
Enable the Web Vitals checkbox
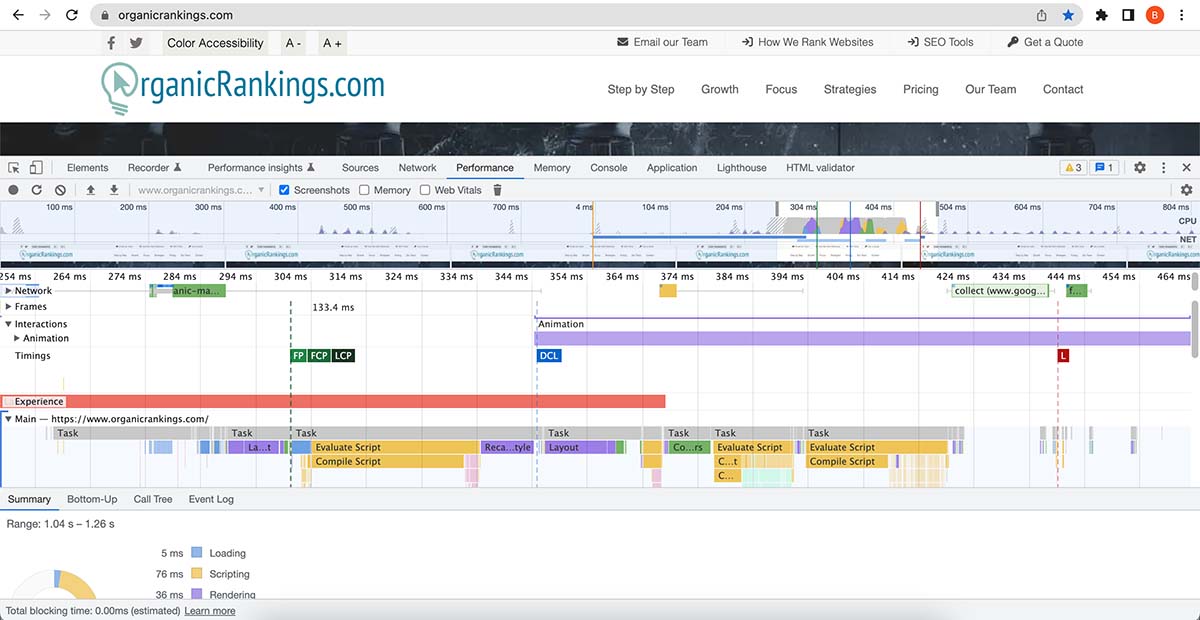(427, 189)
